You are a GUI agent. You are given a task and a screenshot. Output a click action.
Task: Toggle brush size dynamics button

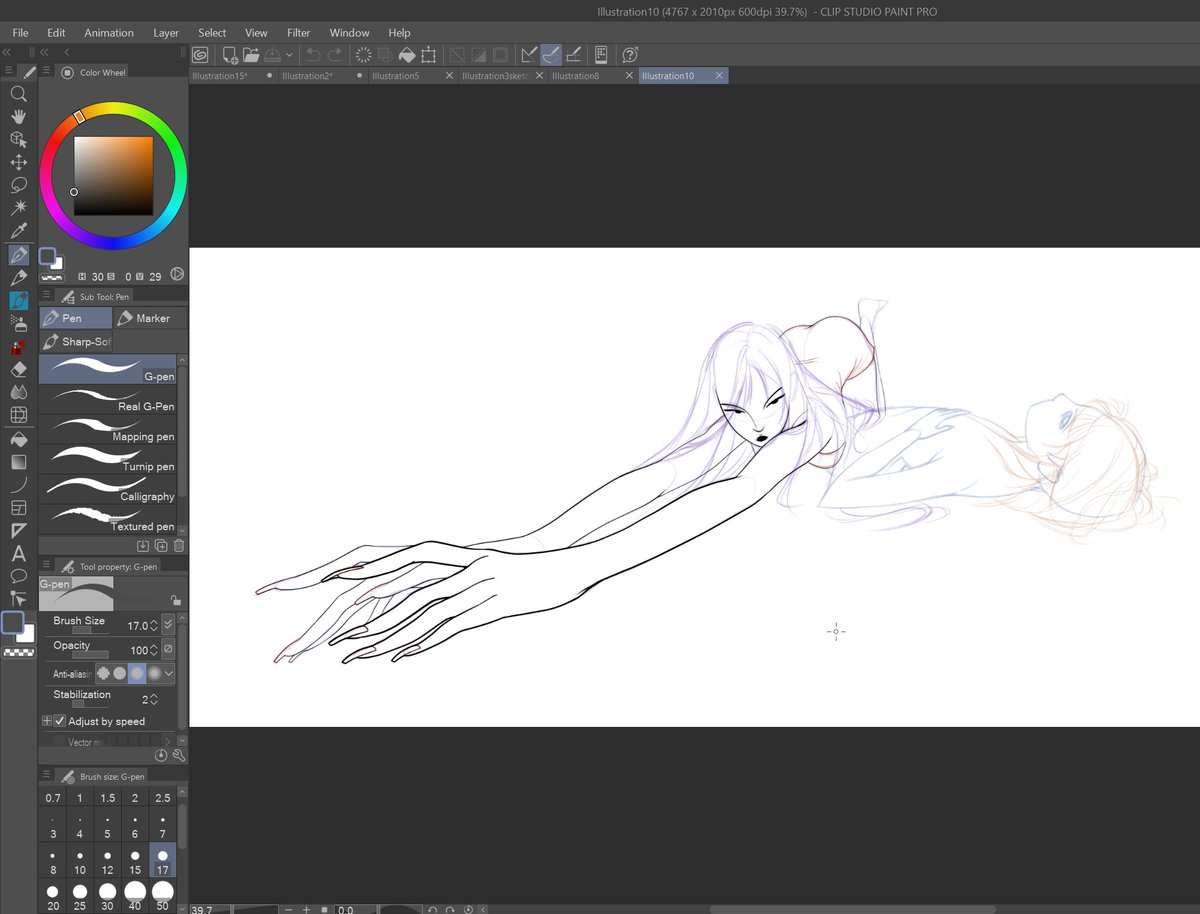pyautogui.click(x=168, y=625)
